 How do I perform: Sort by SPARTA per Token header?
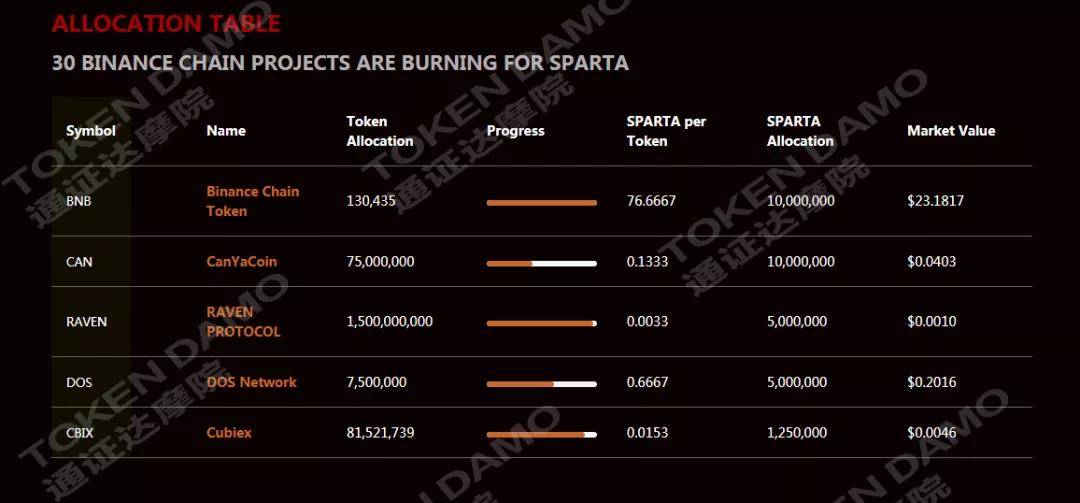pyautogui.click(x=666, y=131)
